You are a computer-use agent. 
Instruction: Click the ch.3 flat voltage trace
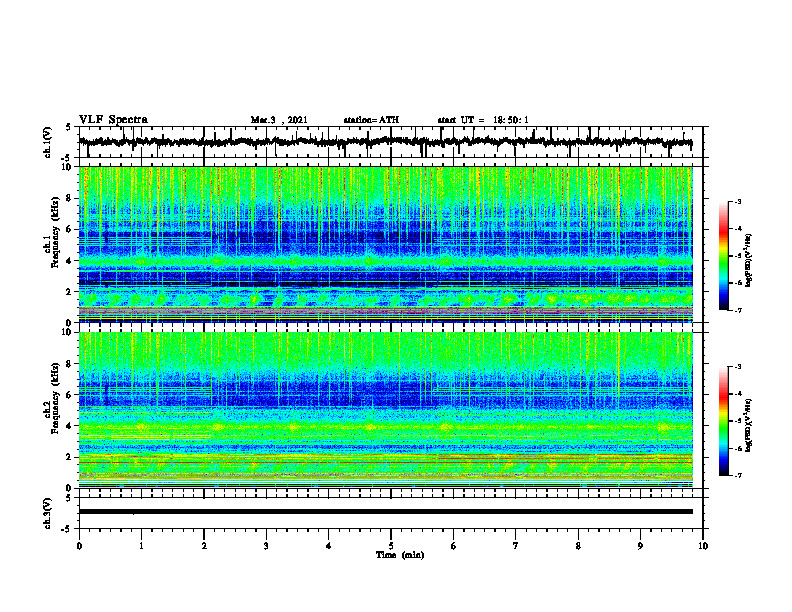385,512
